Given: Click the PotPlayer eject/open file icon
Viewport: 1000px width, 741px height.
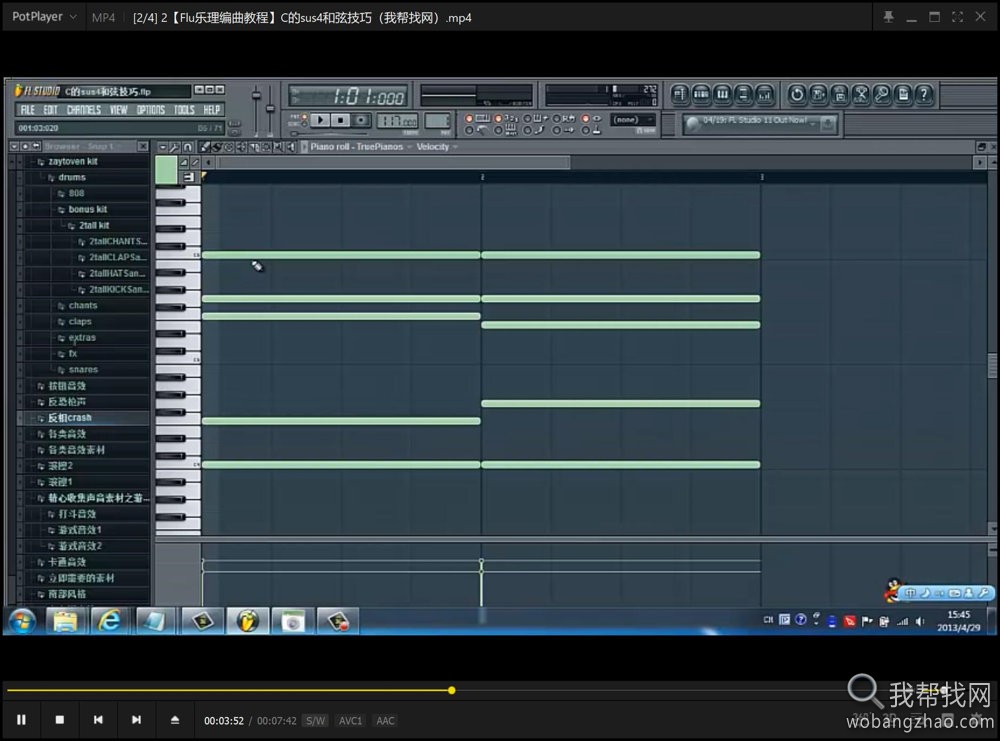Looking at the screenshot, I should coord(175,720).
